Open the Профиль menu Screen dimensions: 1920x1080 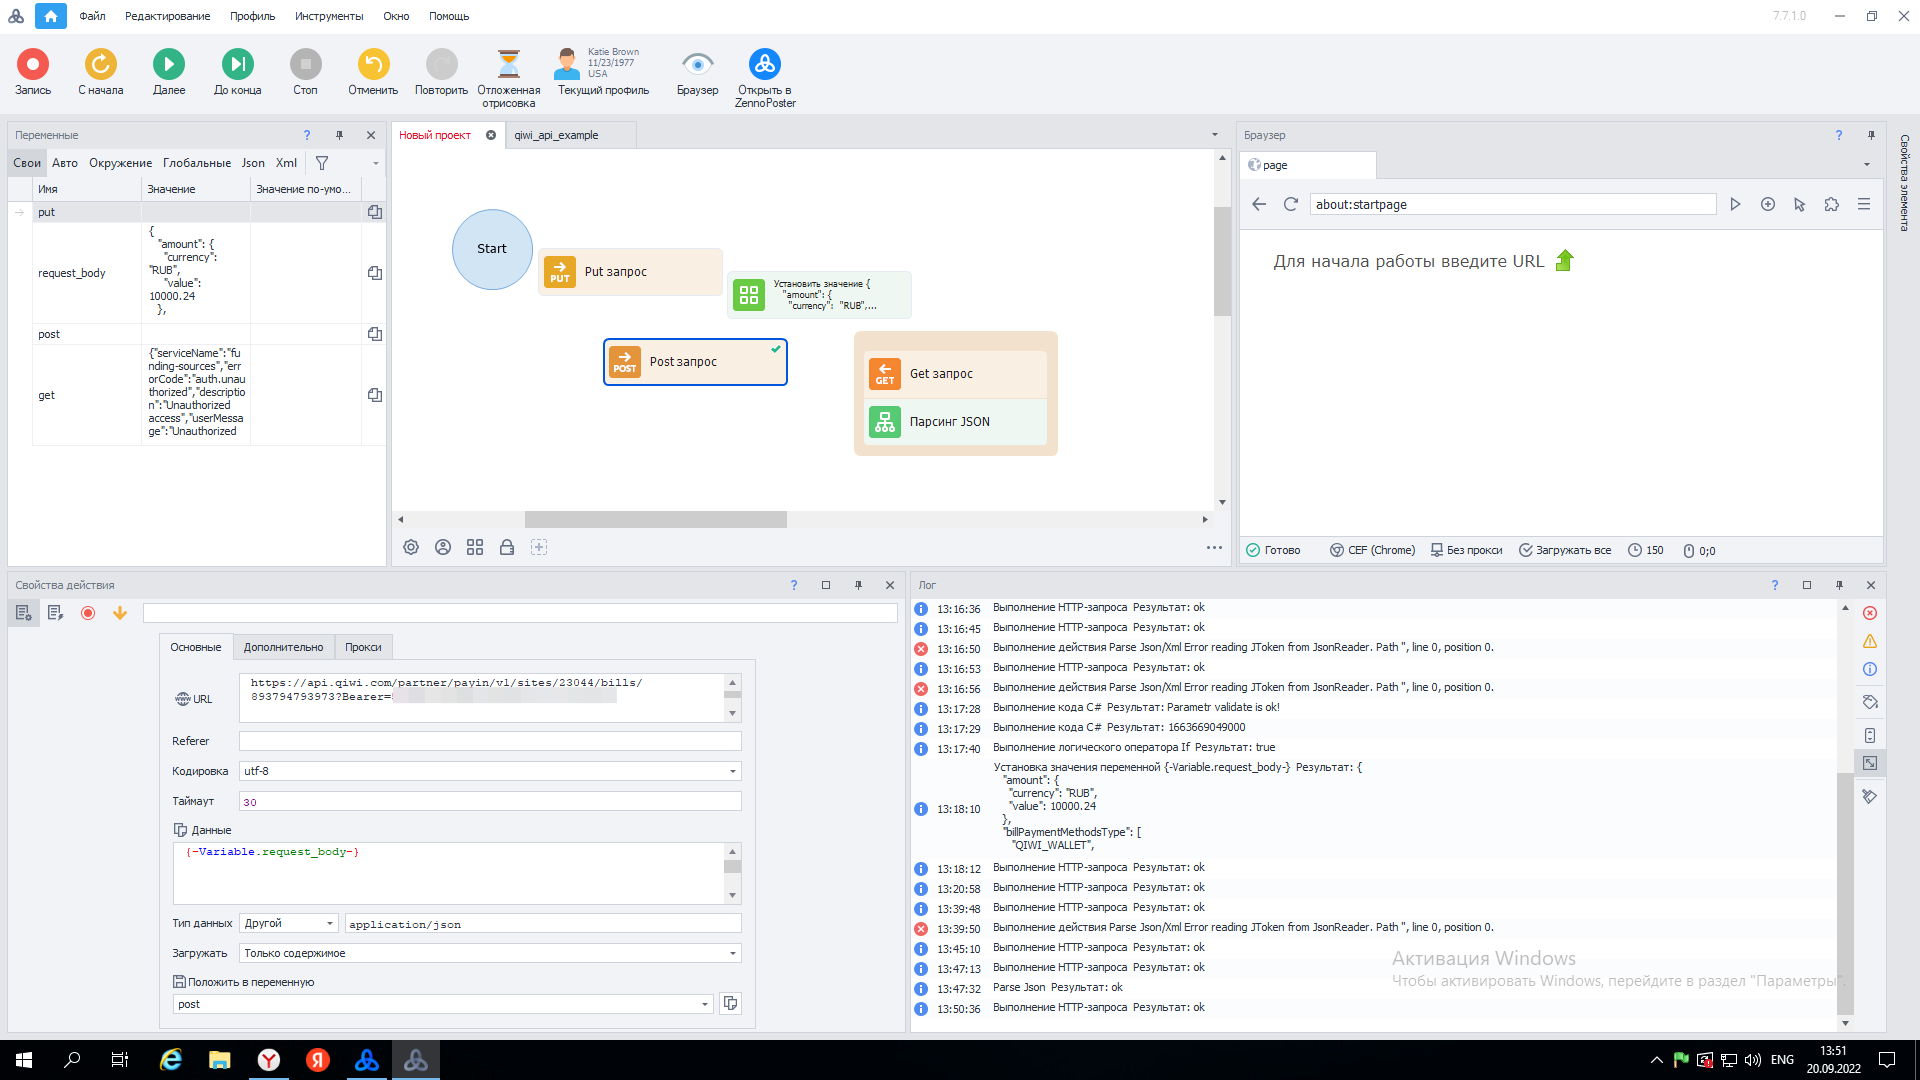pyautogui.click(x=252, y=16)
